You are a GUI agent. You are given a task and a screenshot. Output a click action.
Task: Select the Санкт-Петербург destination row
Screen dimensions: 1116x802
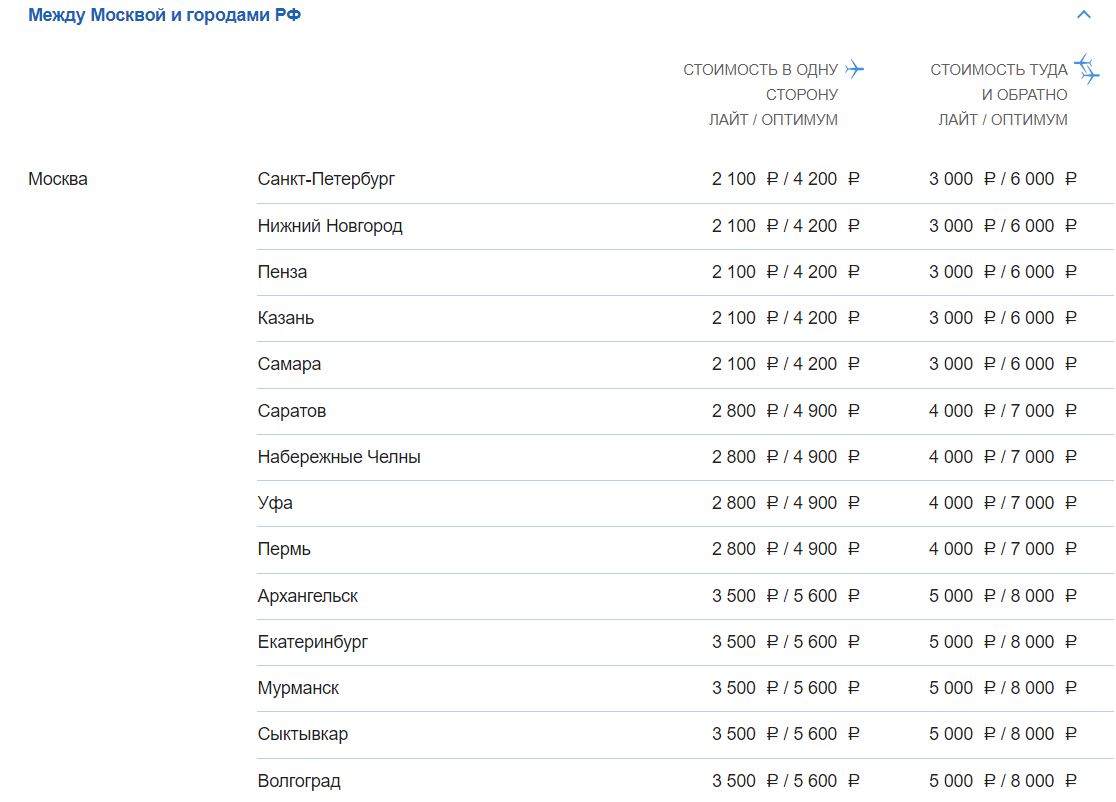pyautogui.click(x=326, y=179)
